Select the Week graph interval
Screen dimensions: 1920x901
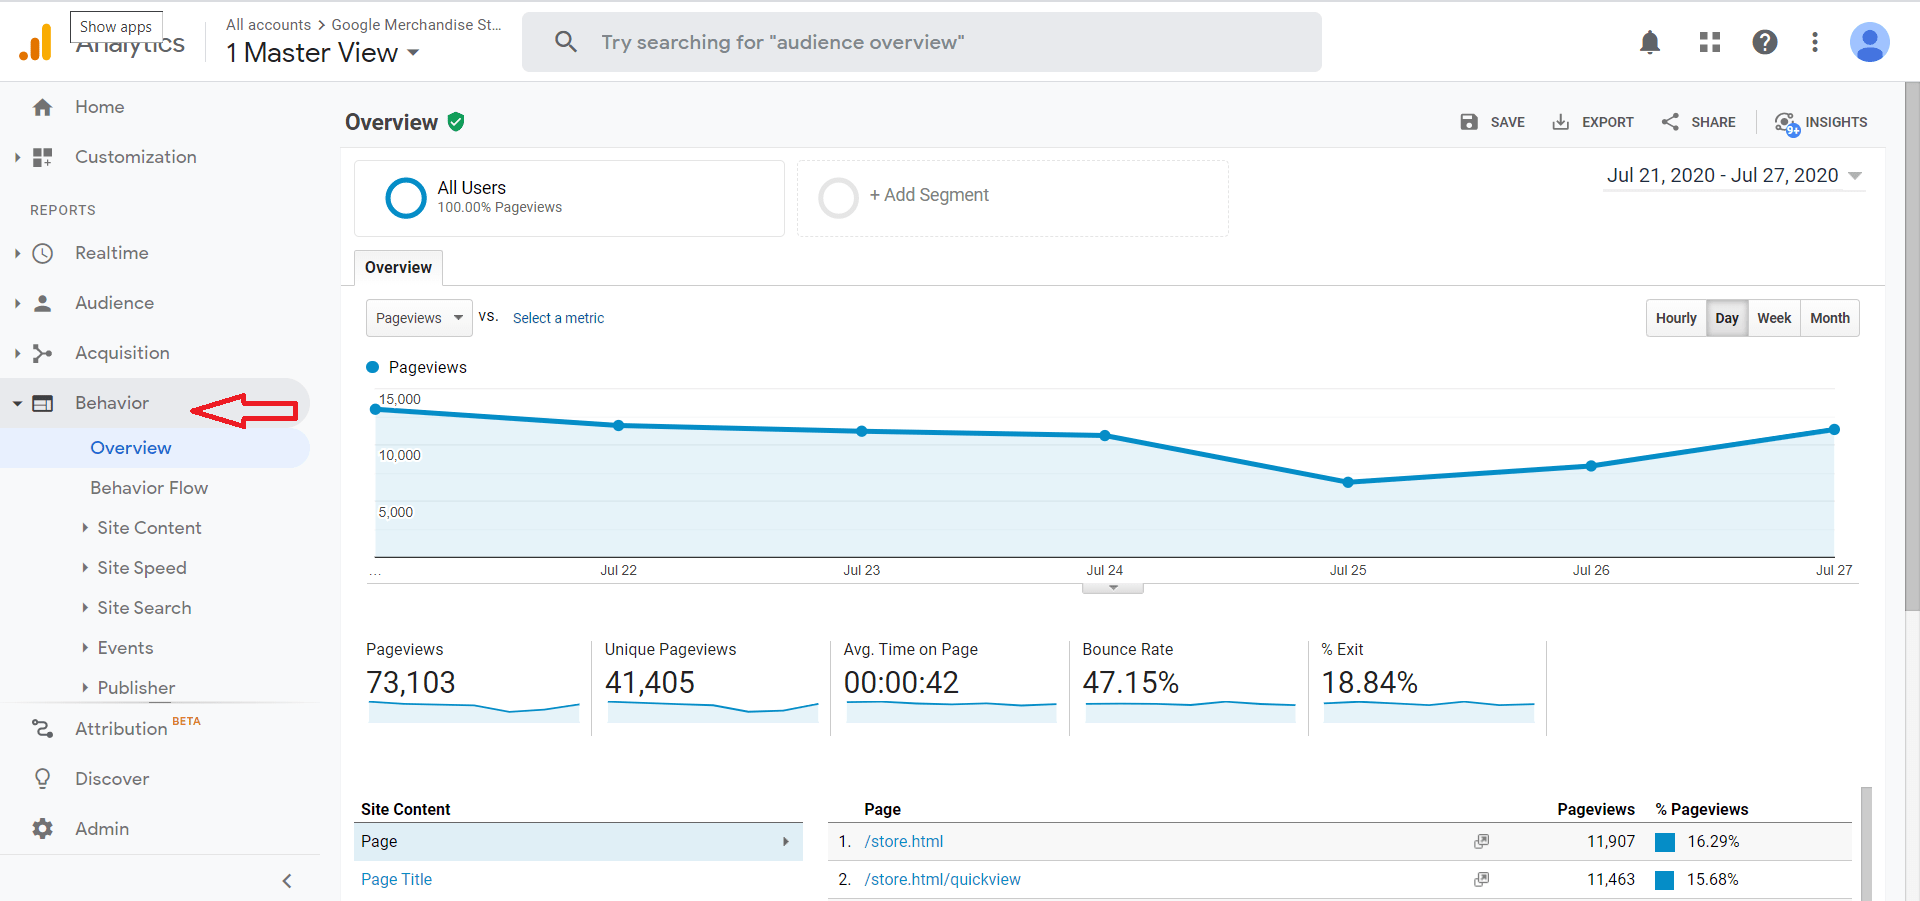(1774, 318)
